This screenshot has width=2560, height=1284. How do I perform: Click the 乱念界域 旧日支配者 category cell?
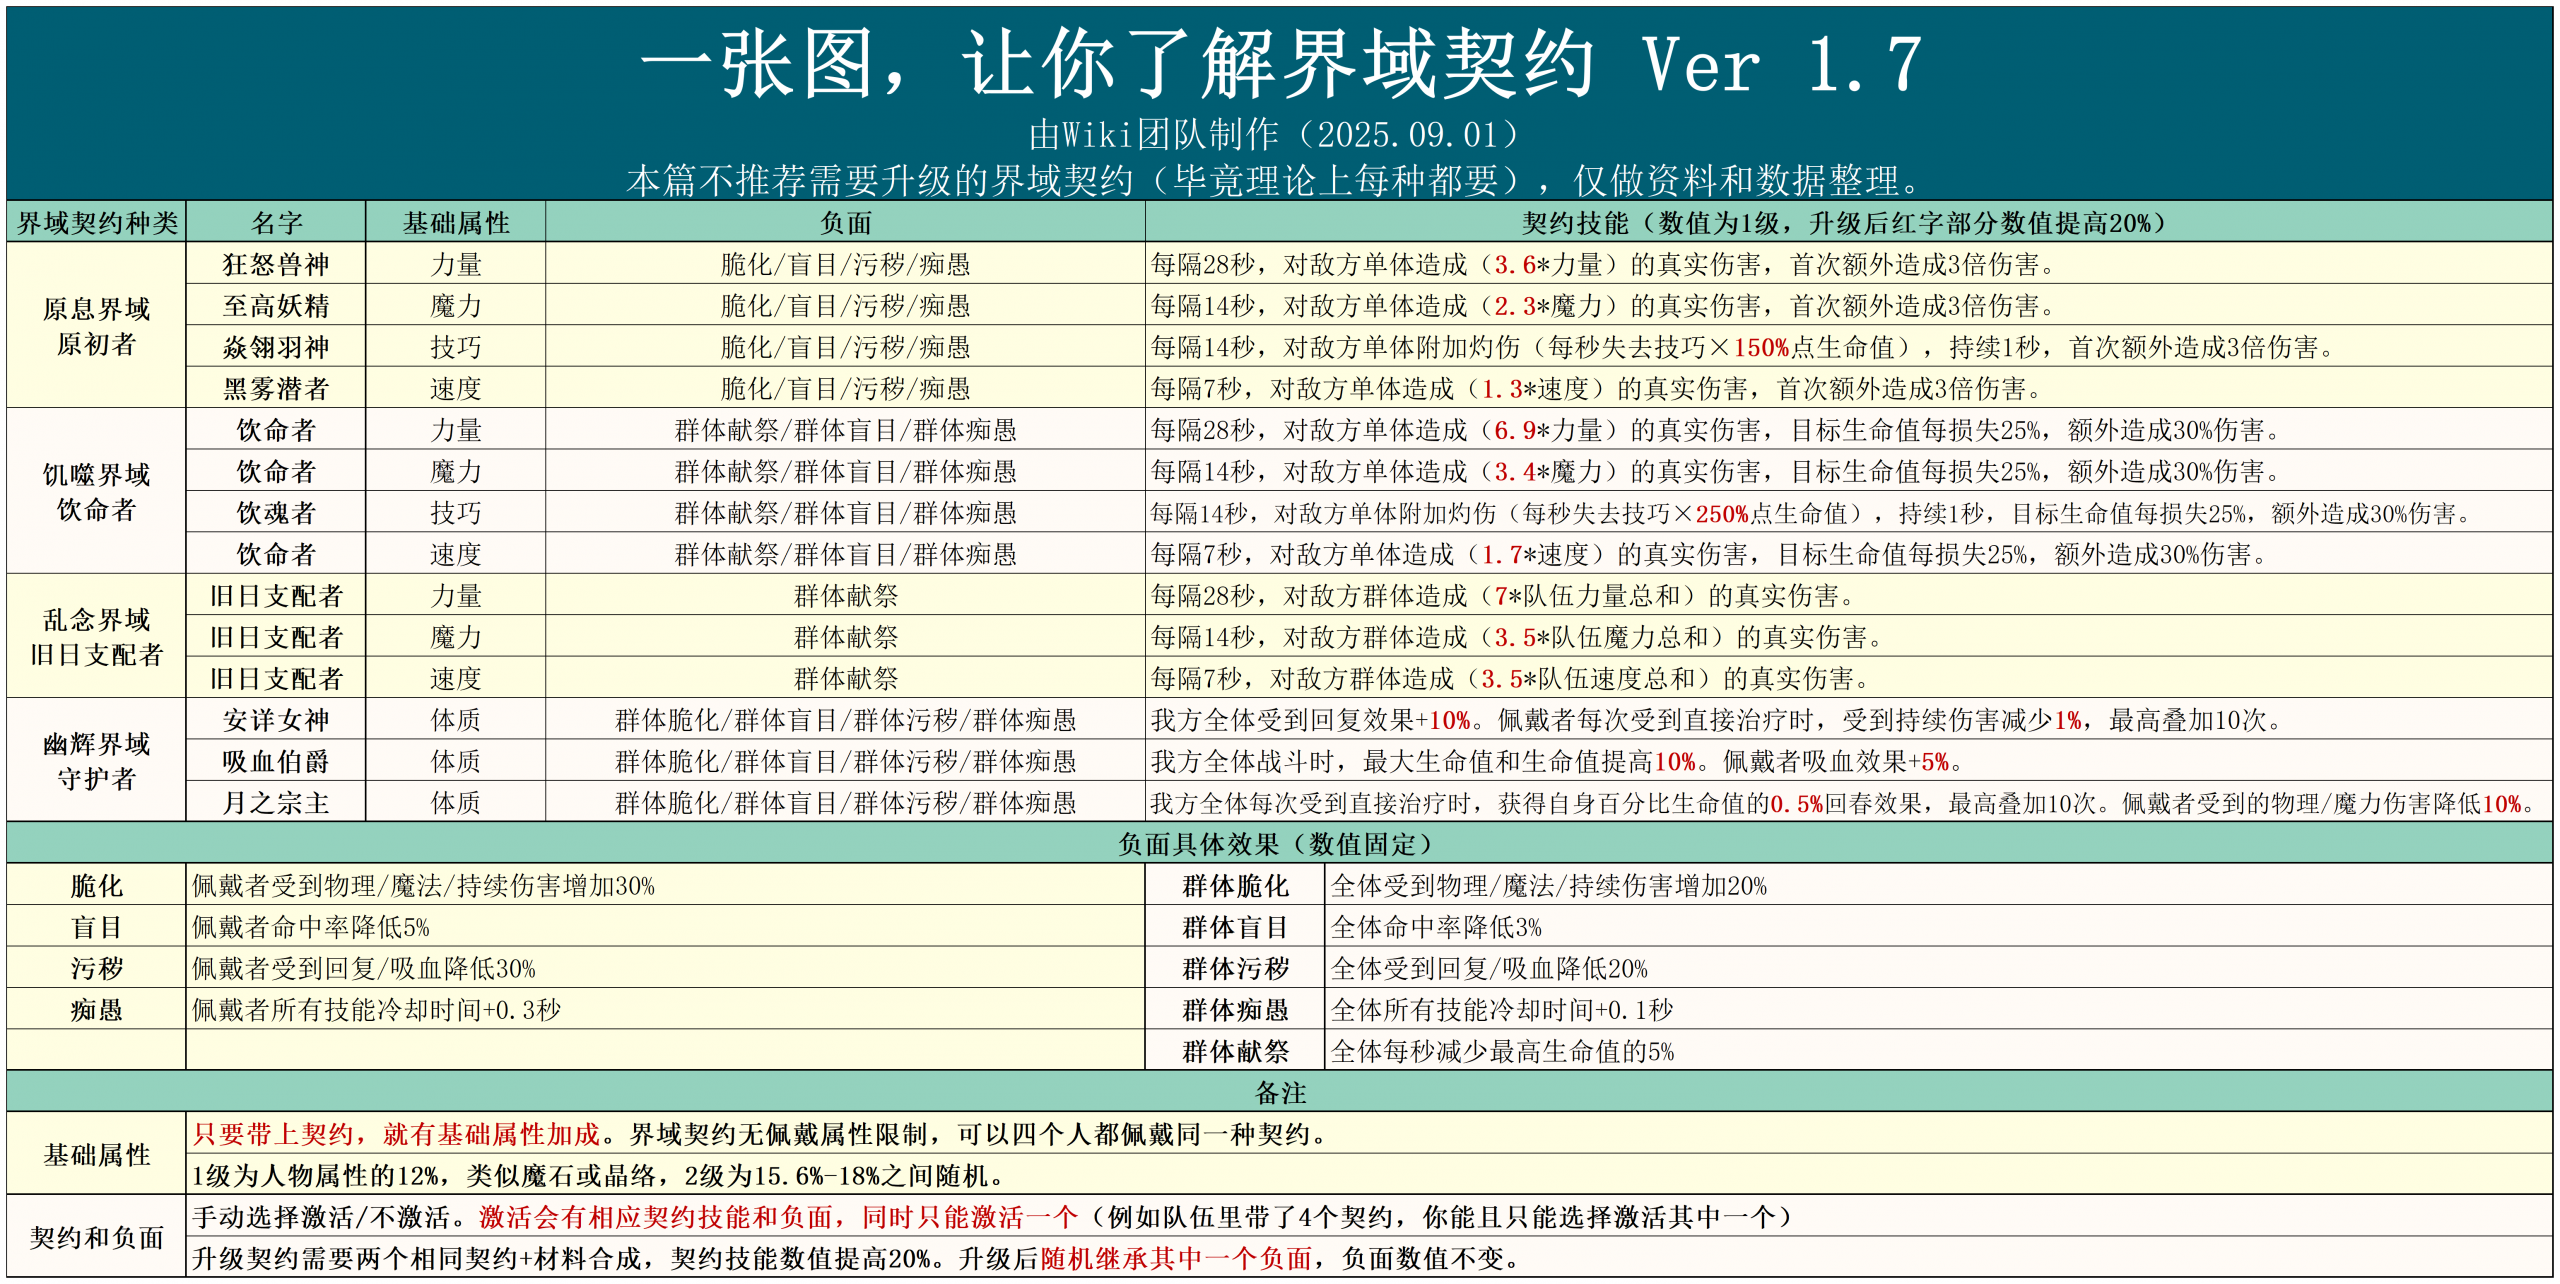point(96,637)
